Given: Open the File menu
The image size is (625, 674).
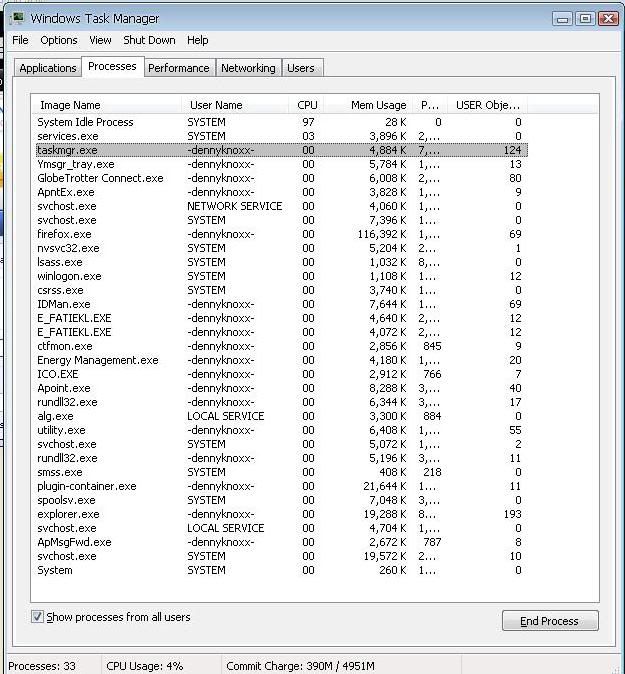Looking at the screenshot, I should tap(20, 40).
